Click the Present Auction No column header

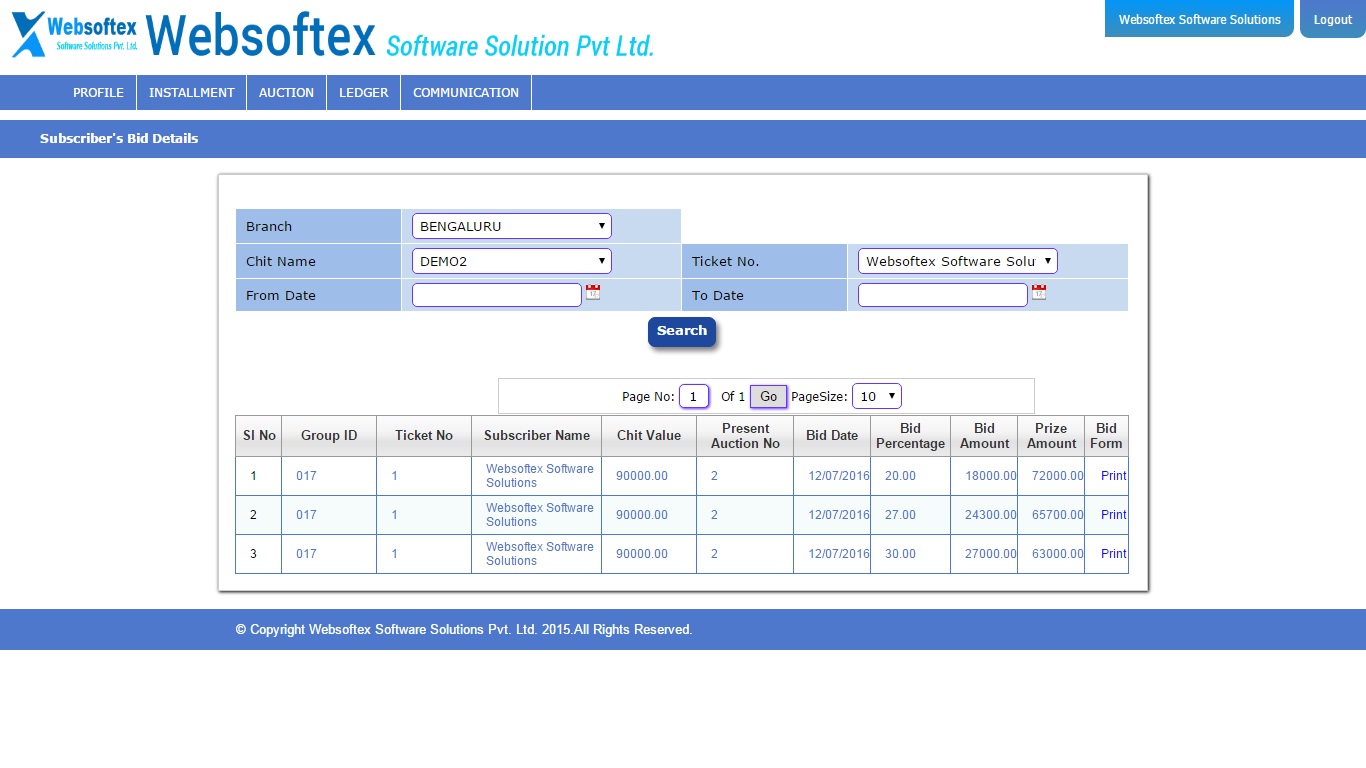pos(745,436)
